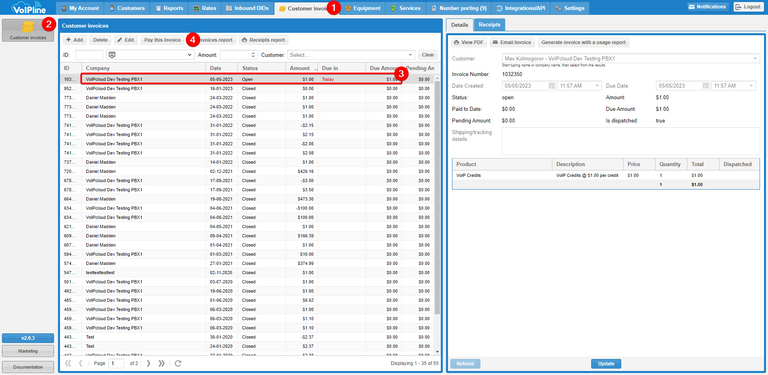The image size is (768, 375).
Task: Click the Shipping/tracking details text area
Action: pos(631,141)
